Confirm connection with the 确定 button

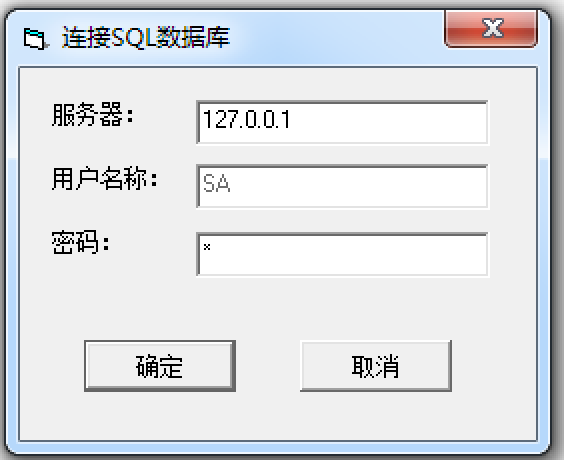pyautogui.click(x=160, y=366)
